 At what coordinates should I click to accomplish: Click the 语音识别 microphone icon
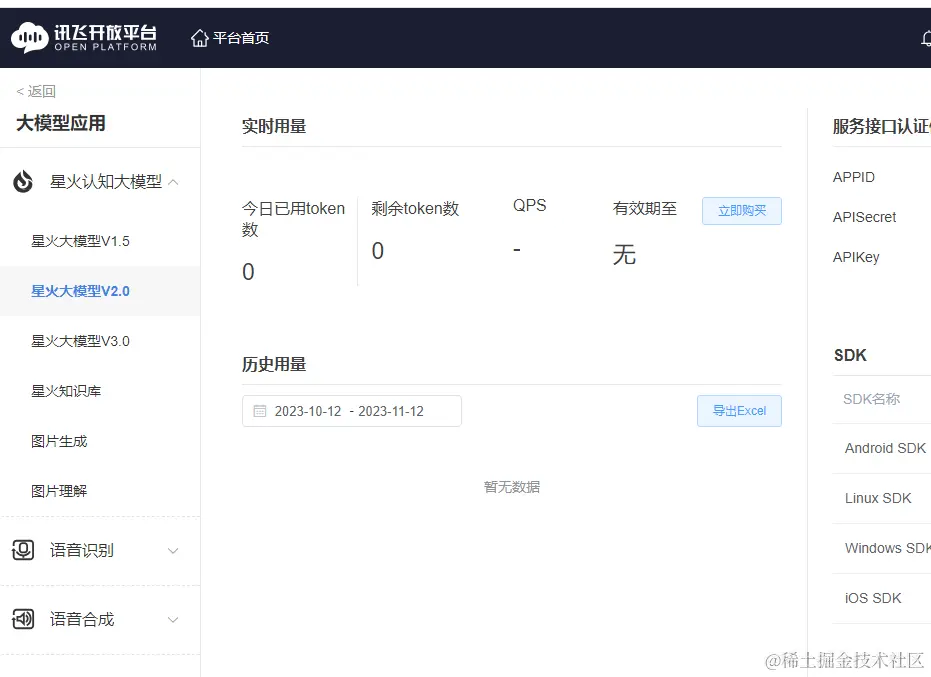click(x=23, y=550)
